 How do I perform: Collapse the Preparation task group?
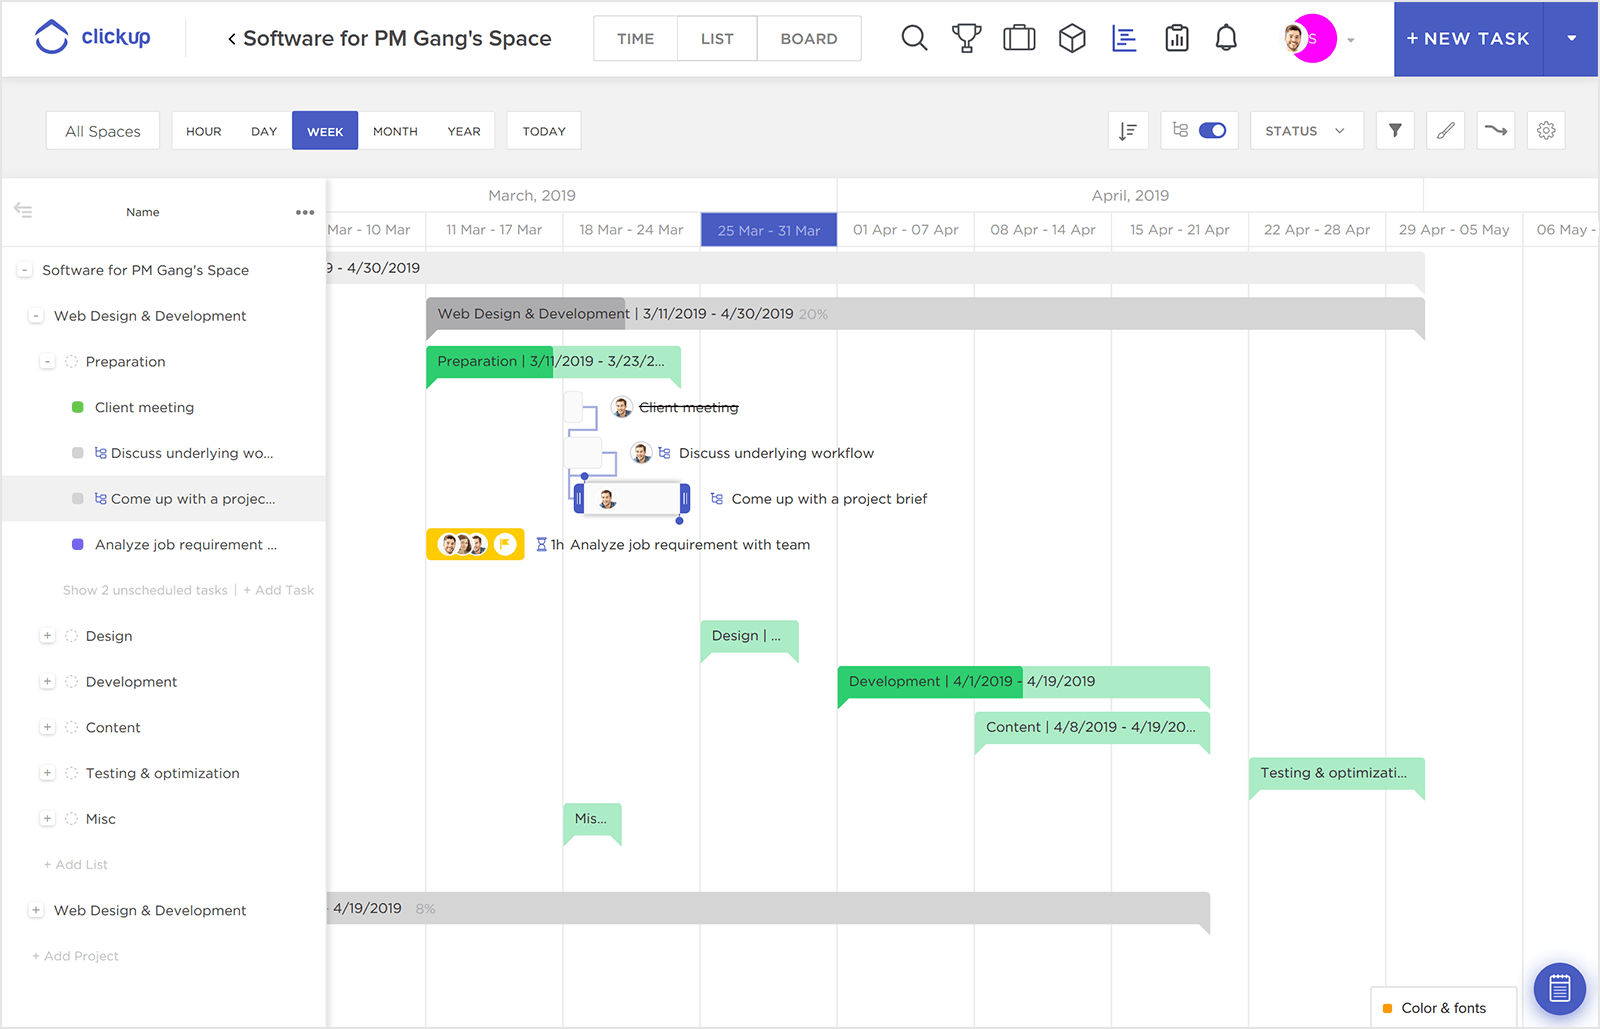[47, 361]
